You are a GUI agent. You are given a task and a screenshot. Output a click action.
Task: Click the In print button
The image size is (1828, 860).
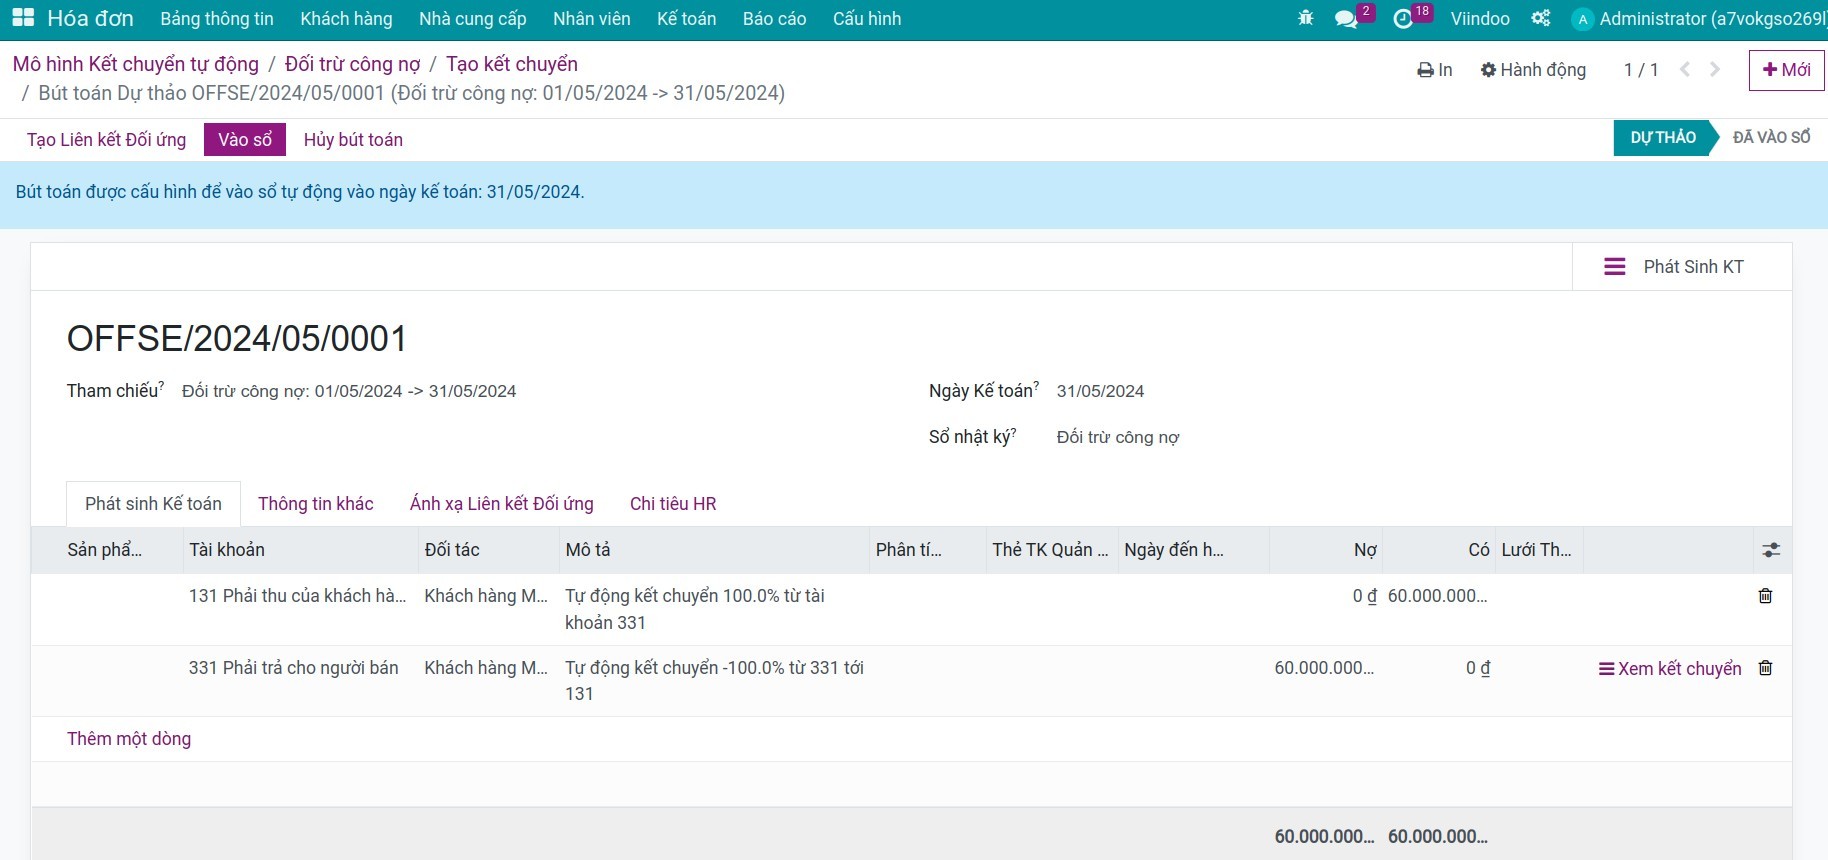[1435, 70]
